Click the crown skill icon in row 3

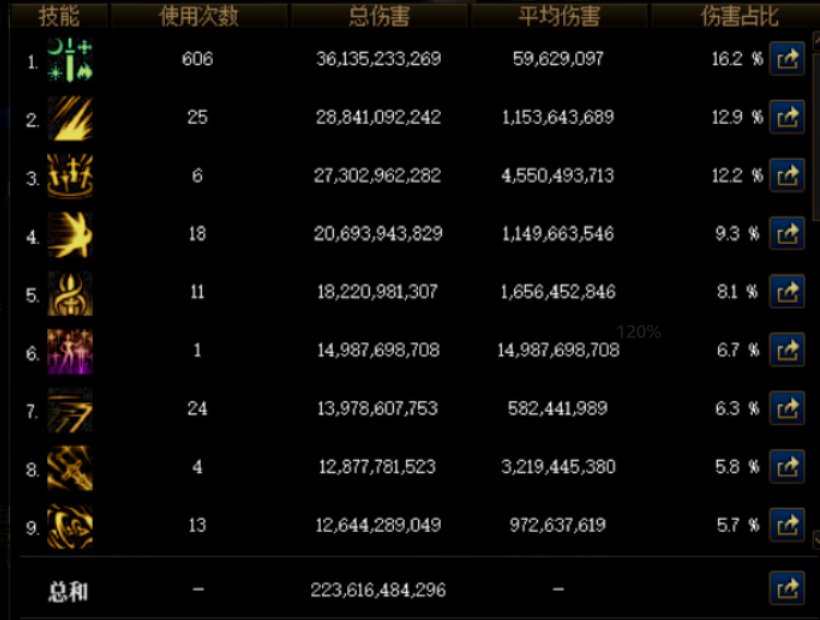coord(70,177)
